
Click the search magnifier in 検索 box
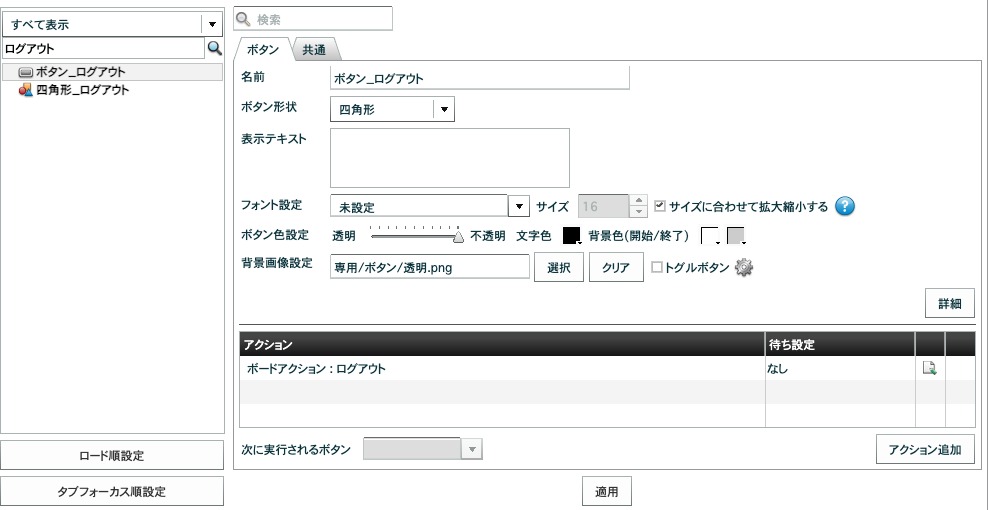coord(243,19)
